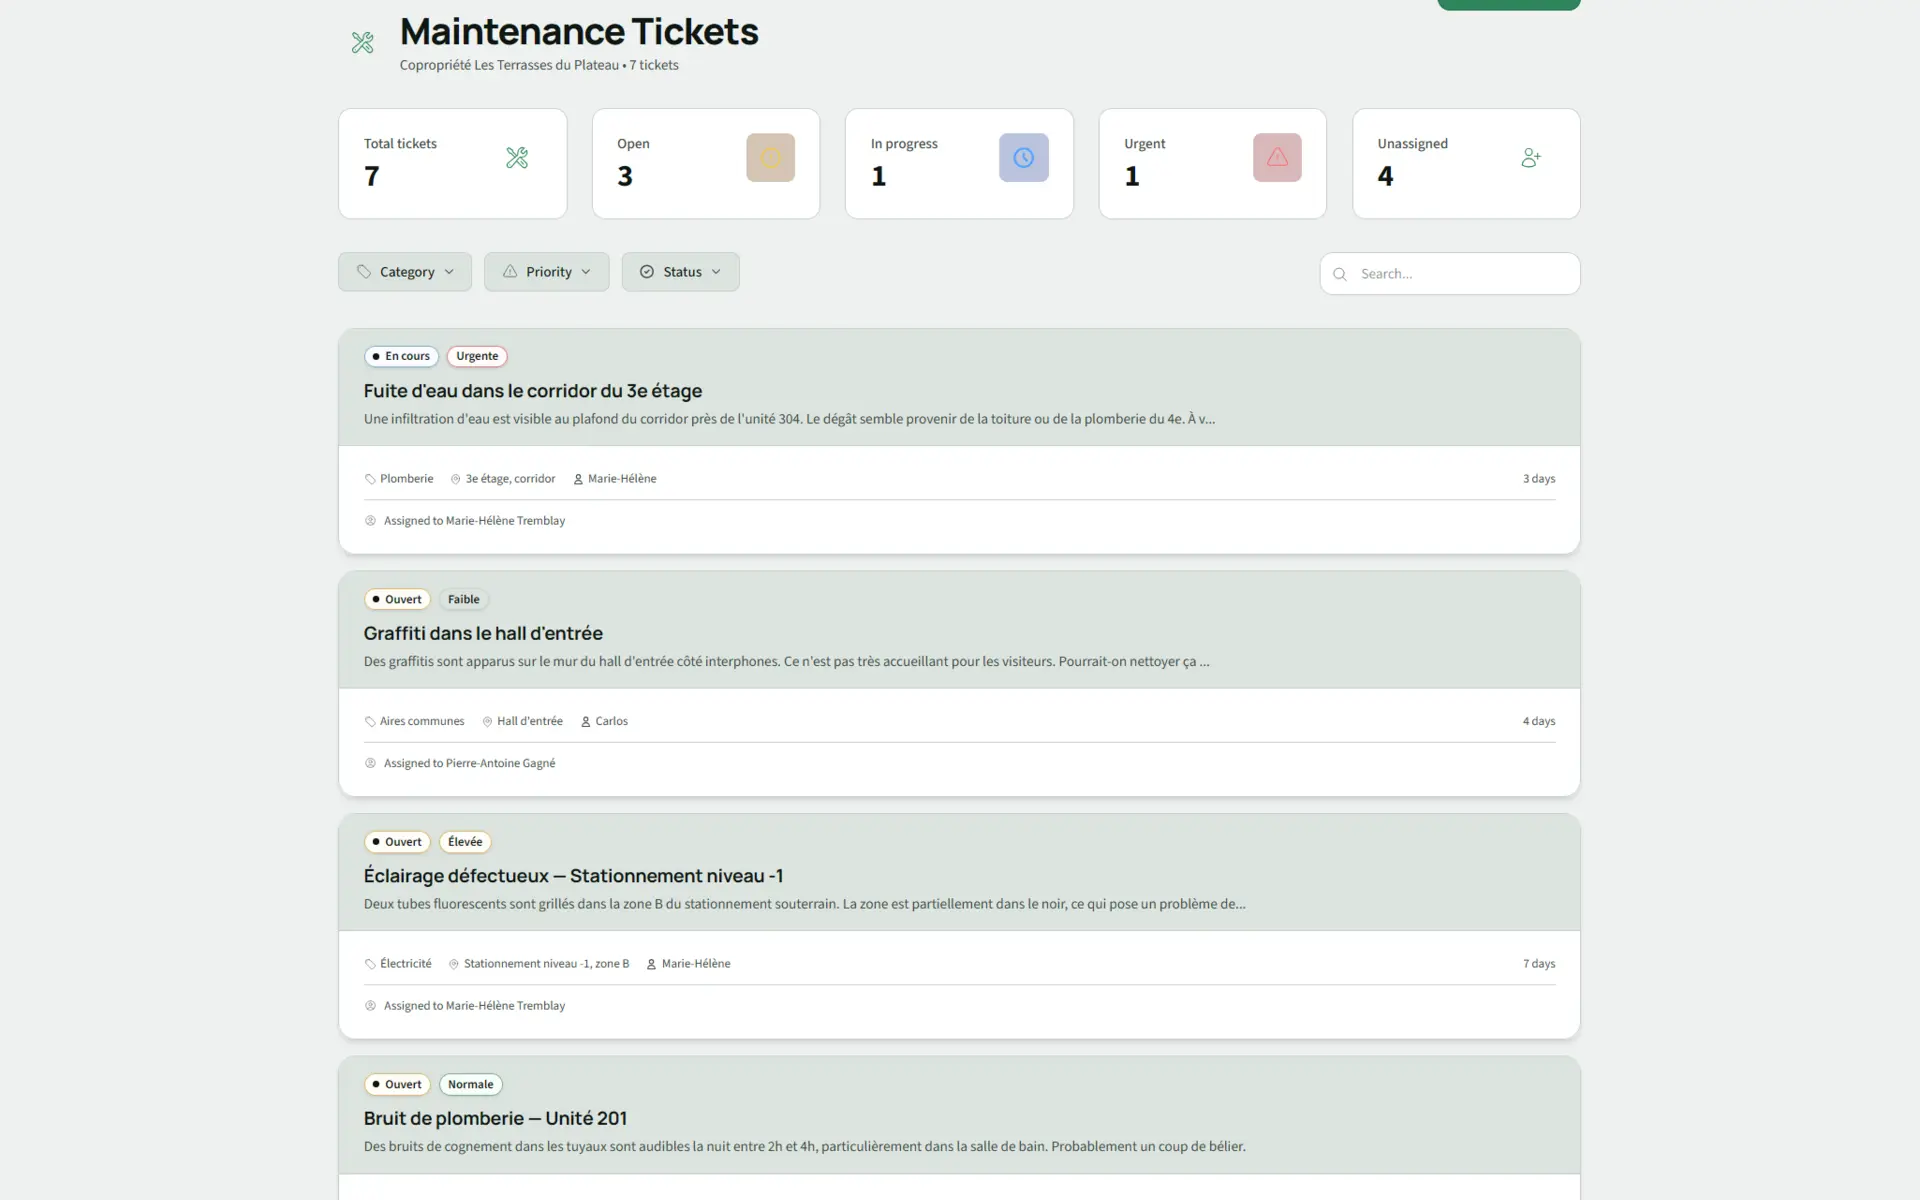Open the Priority filter dropdown
This screenshot has width=1920, height=1200.
(x=546, y=271)
